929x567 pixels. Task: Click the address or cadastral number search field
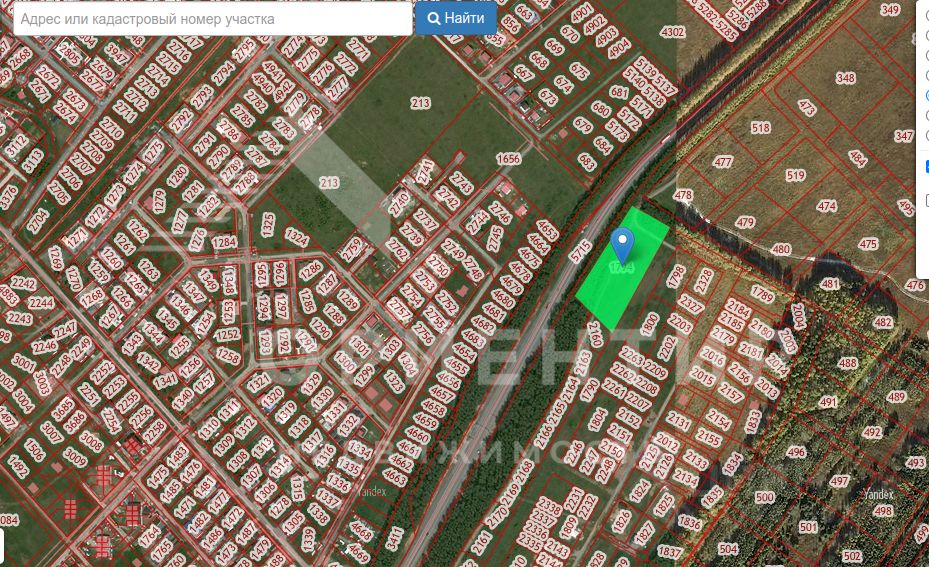coord(213,19)
